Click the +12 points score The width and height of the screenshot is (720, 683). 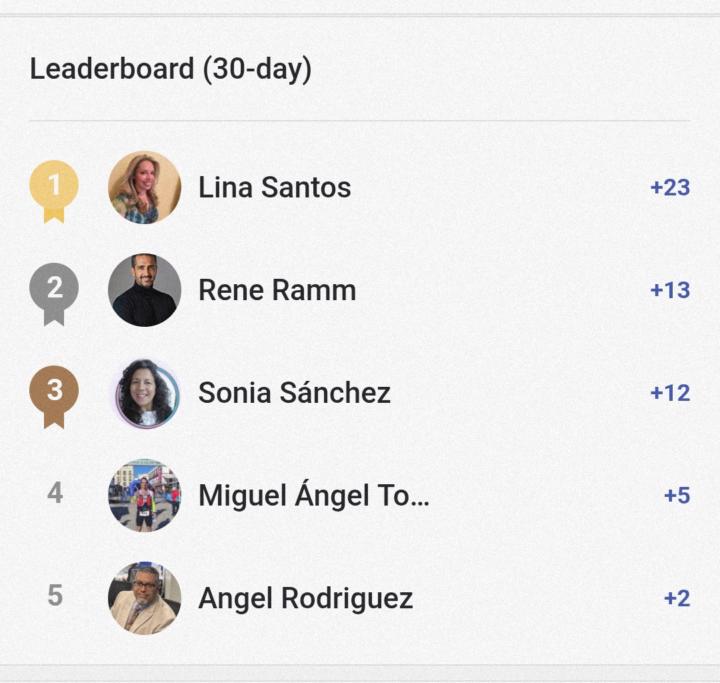click(669, 393)
